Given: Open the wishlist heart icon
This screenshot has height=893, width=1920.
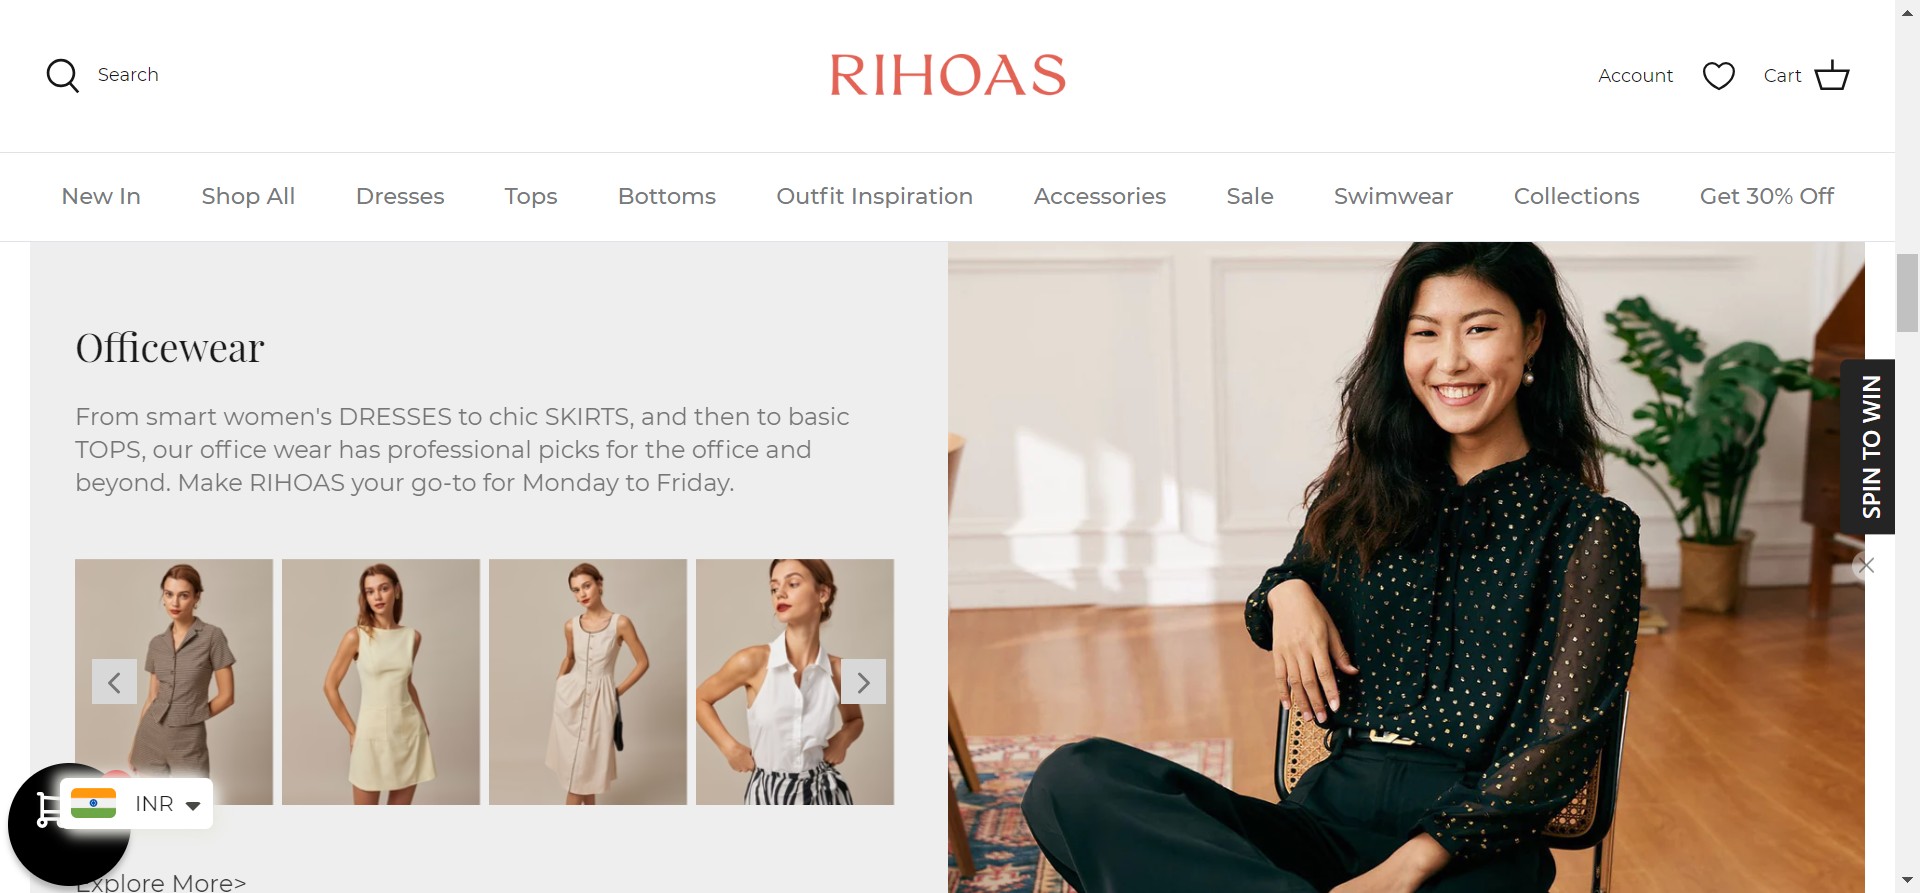Looking at the screenshot, I should (1718, 76).
